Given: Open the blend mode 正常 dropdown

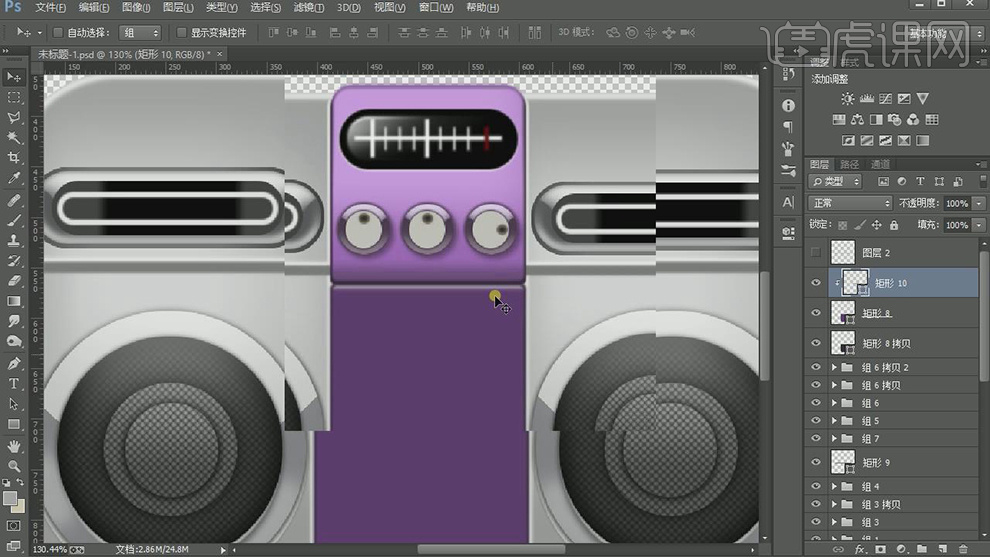Looking at the screenshot, I should click(849, 203).
